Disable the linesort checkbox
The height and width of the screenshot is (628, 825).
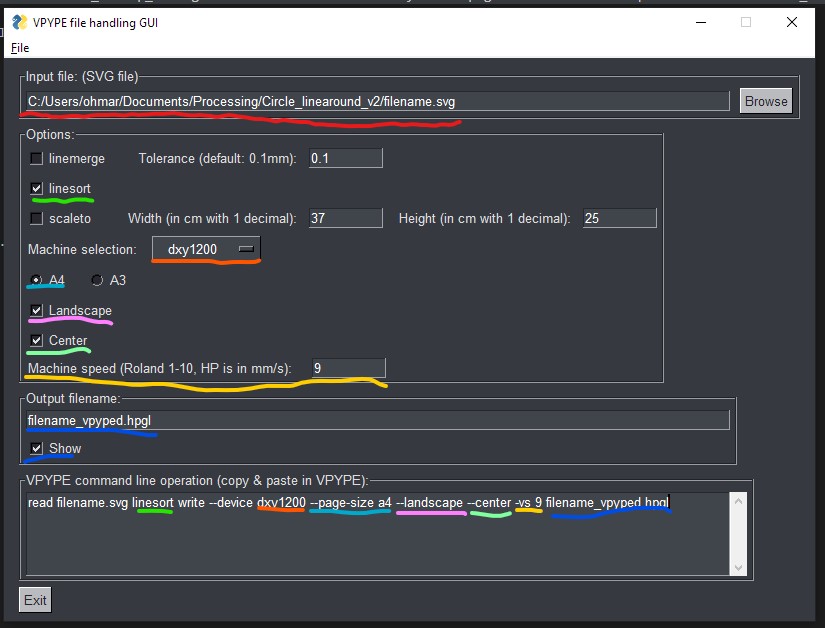pyautogui.click(x=36, y=188)
